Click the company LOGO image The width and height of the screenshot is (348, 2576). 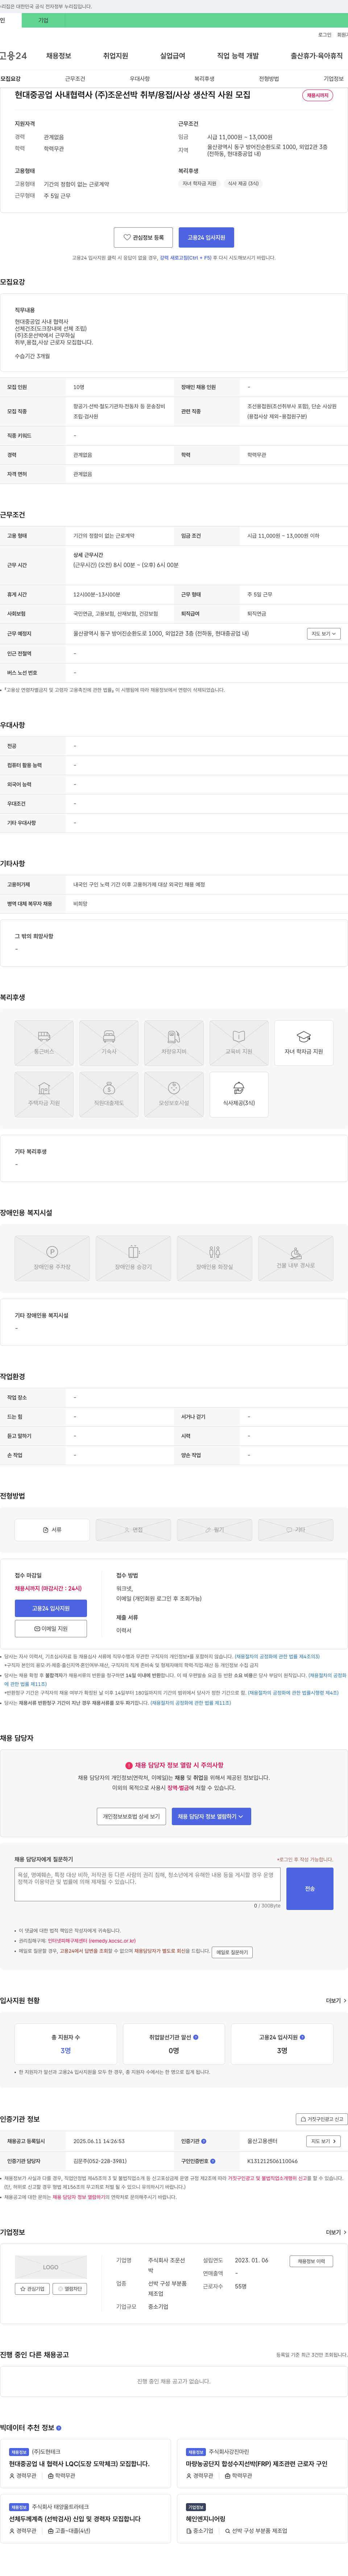coord(51,2267)
